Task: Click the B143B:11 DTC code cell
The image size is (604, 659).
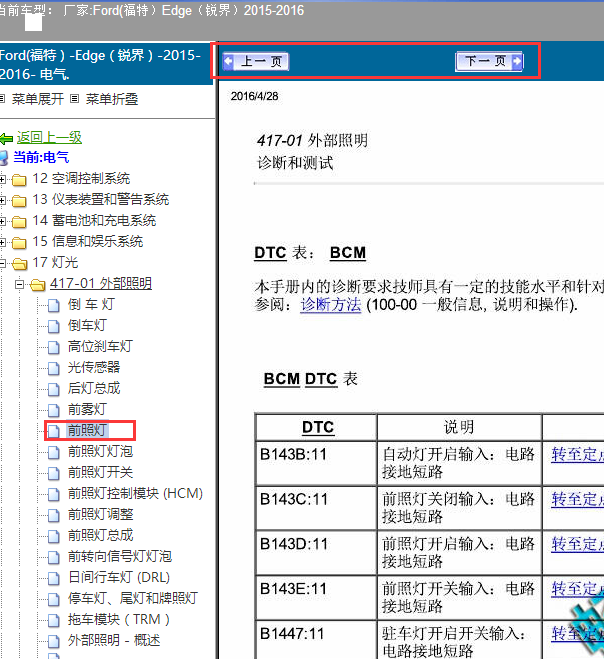Action: [316, 463]
